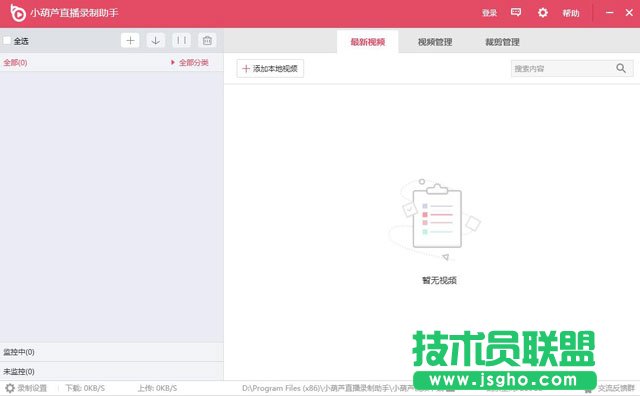Click the 添加本地视频 button
Viewport: 640px width, 396px height.
270,69
